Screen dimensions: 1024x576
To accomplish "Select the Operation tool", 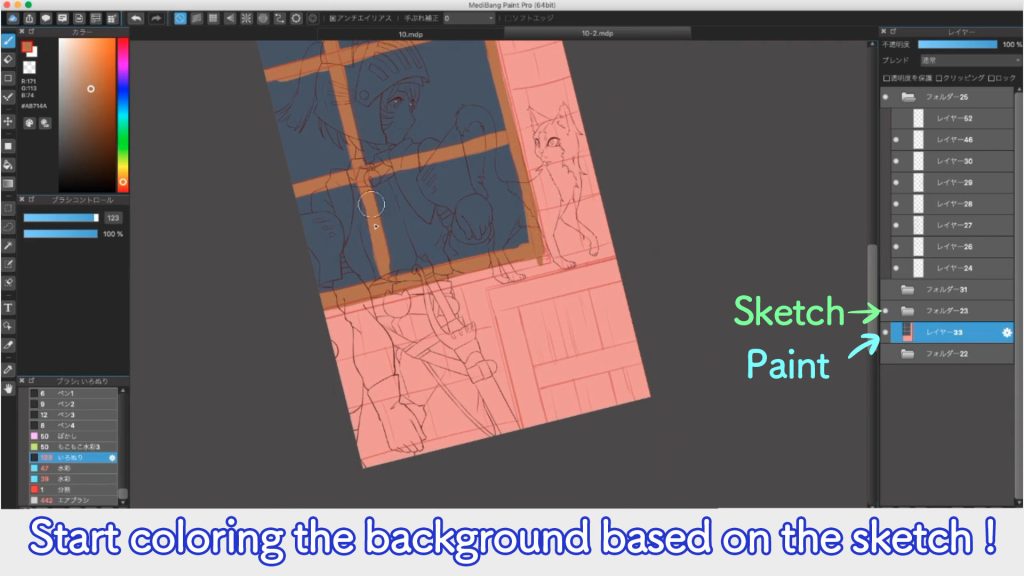I will pyautogui.click(x=8, y=326).
